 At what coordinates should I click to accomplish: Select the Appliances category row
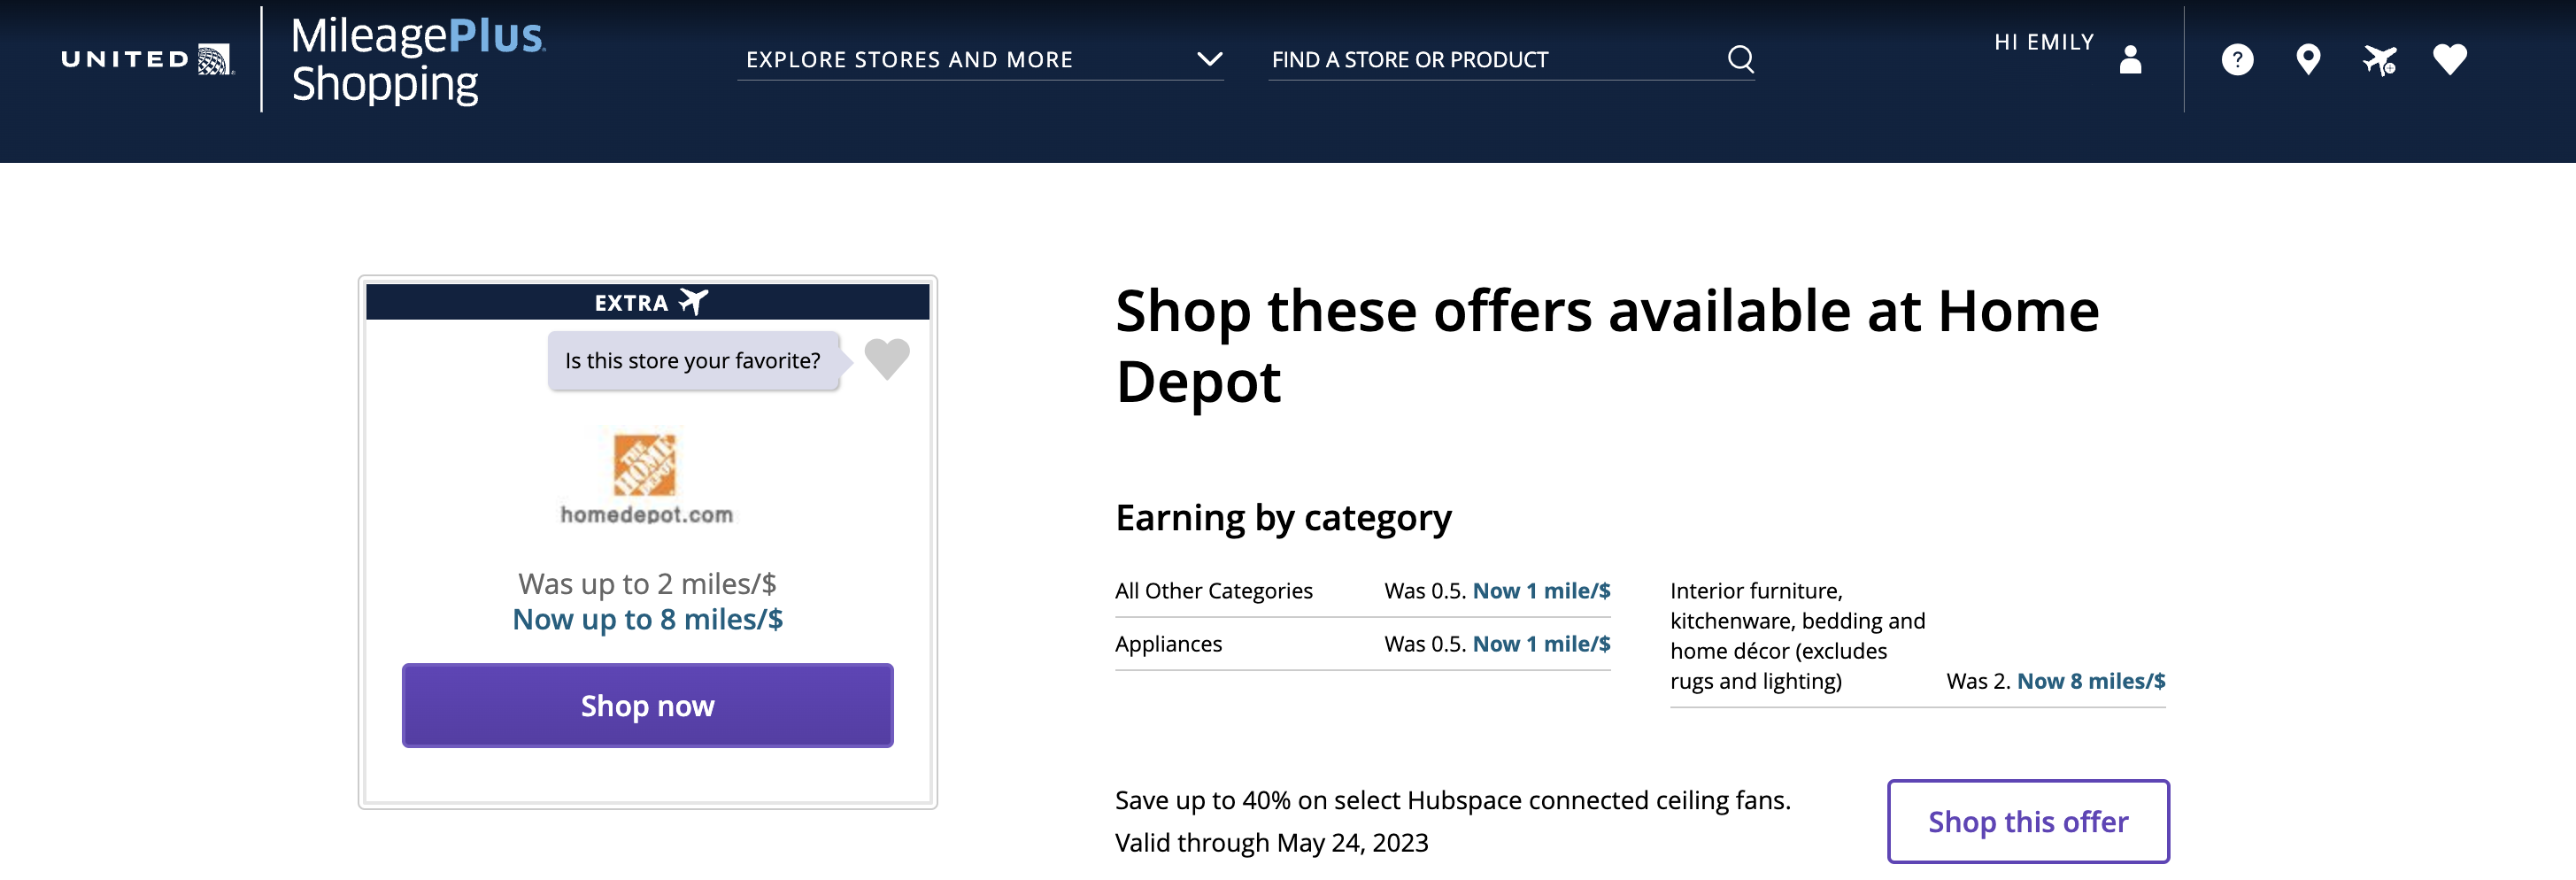[1361, 644]
